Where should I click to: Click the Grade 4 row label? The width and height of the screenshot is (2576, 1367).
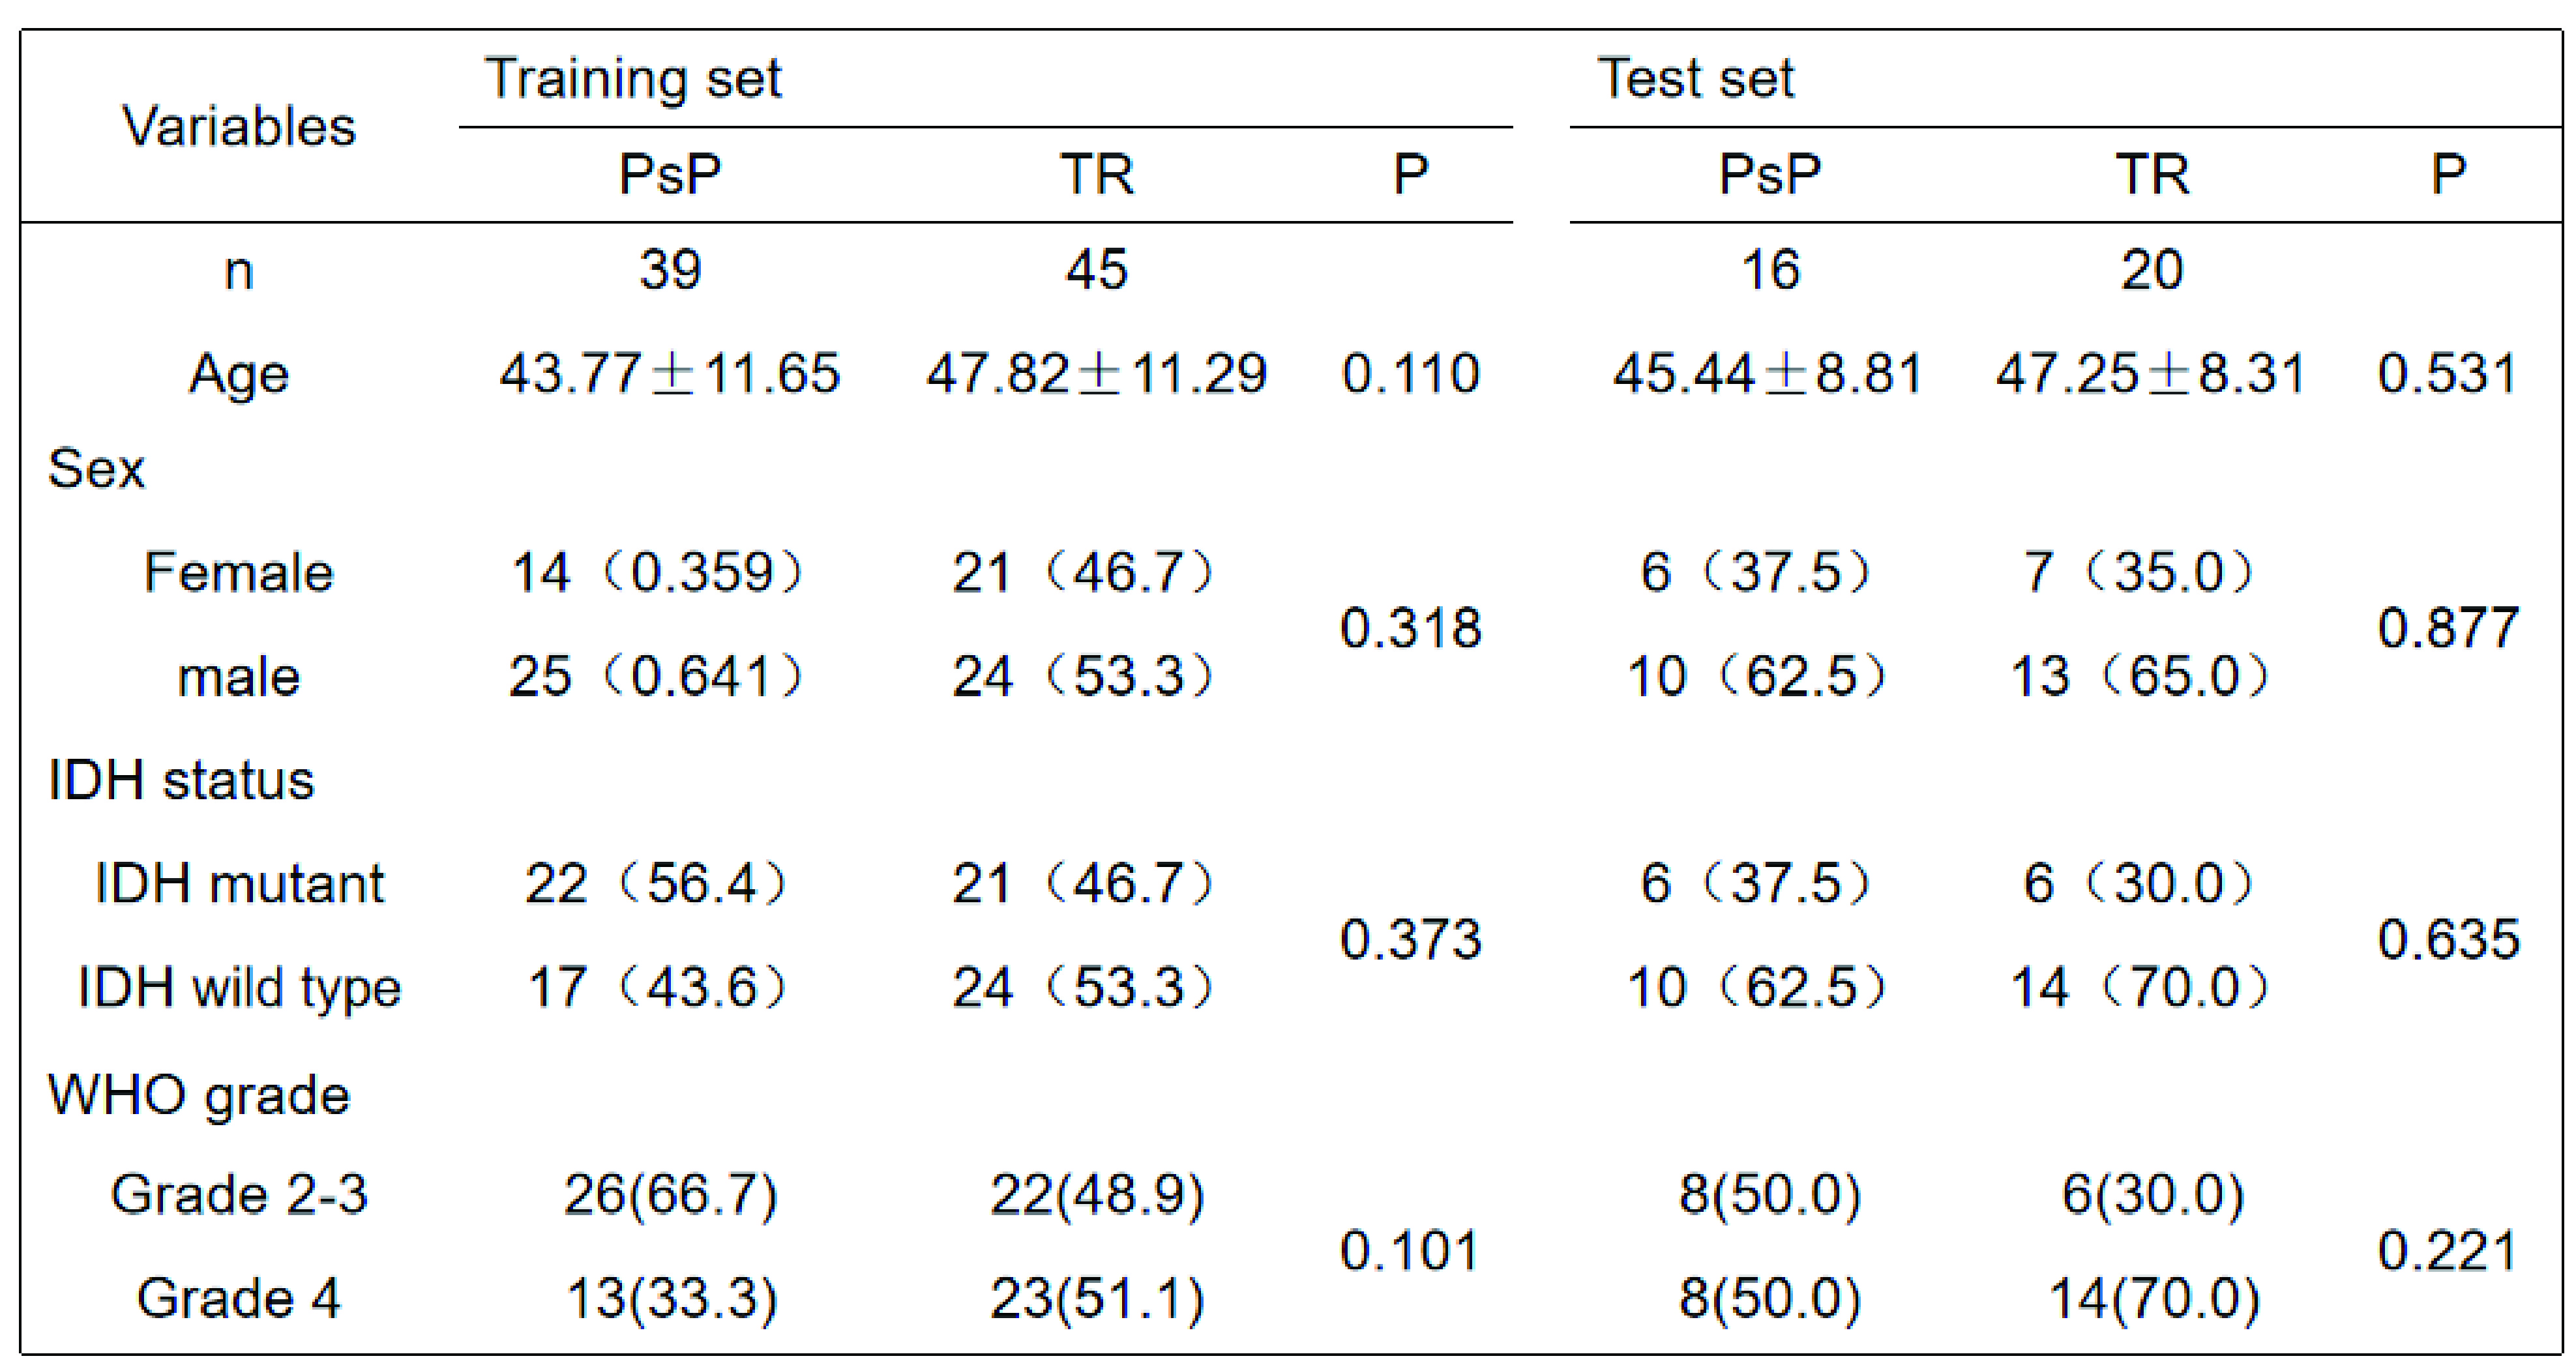[239, 1298]
